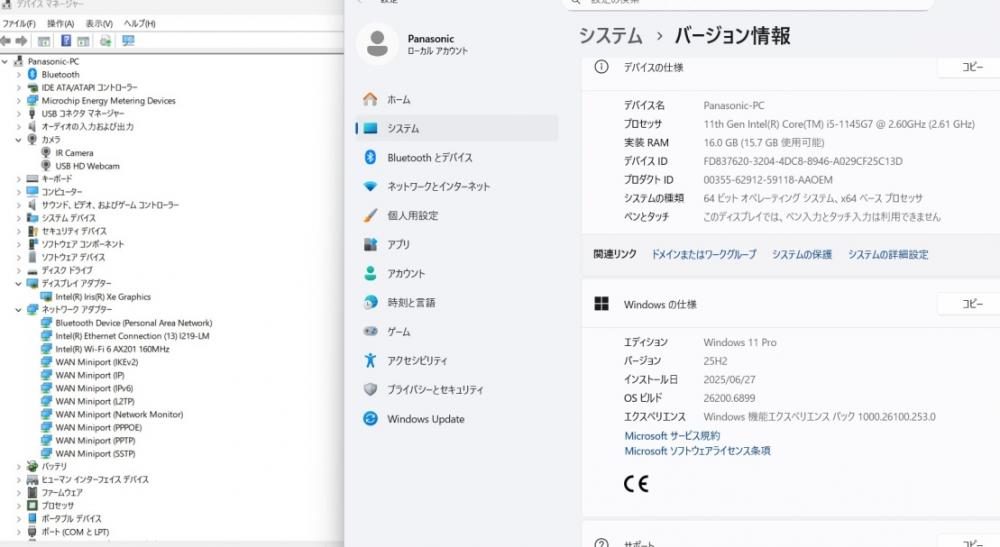1000x547 pixels.
Task: Copy the Windows specifications with コピー button
Action: [x=972, y=304]
